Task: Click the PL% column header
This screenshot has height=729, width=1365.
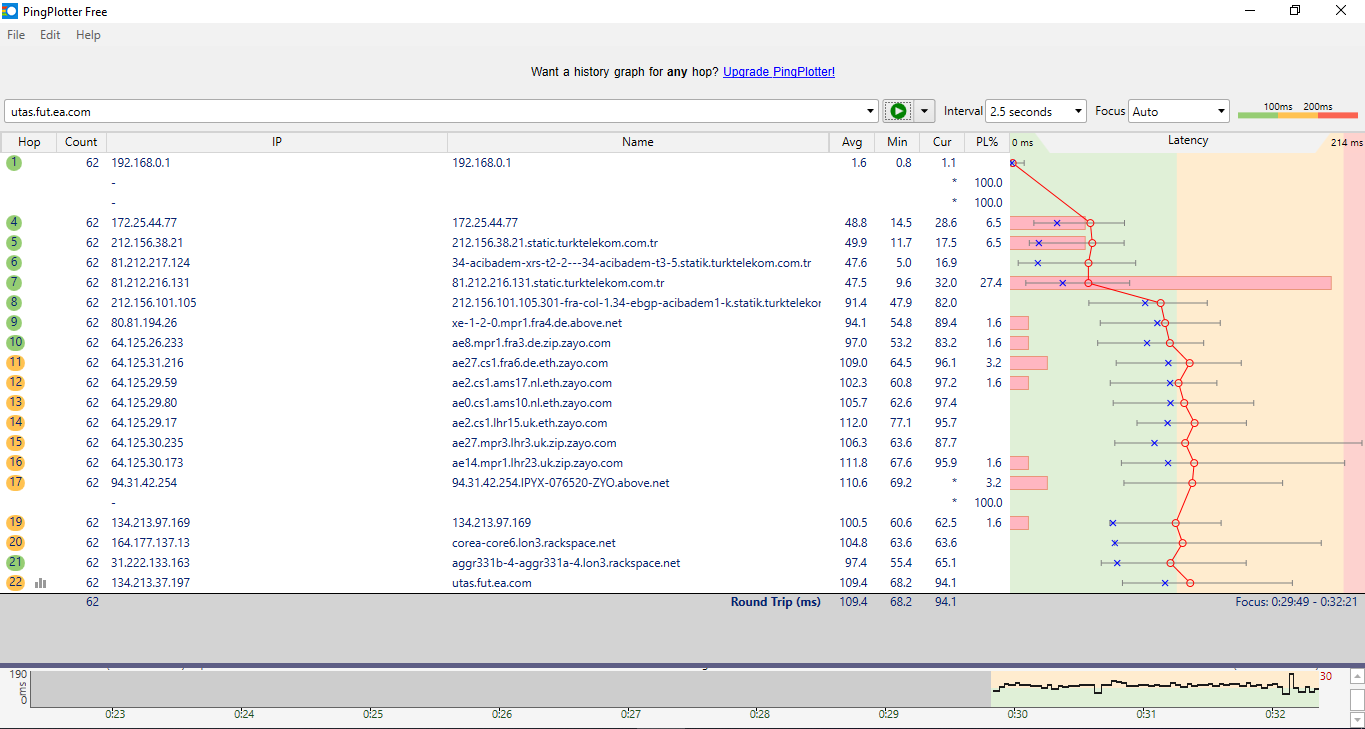Action: pos(987,142)
